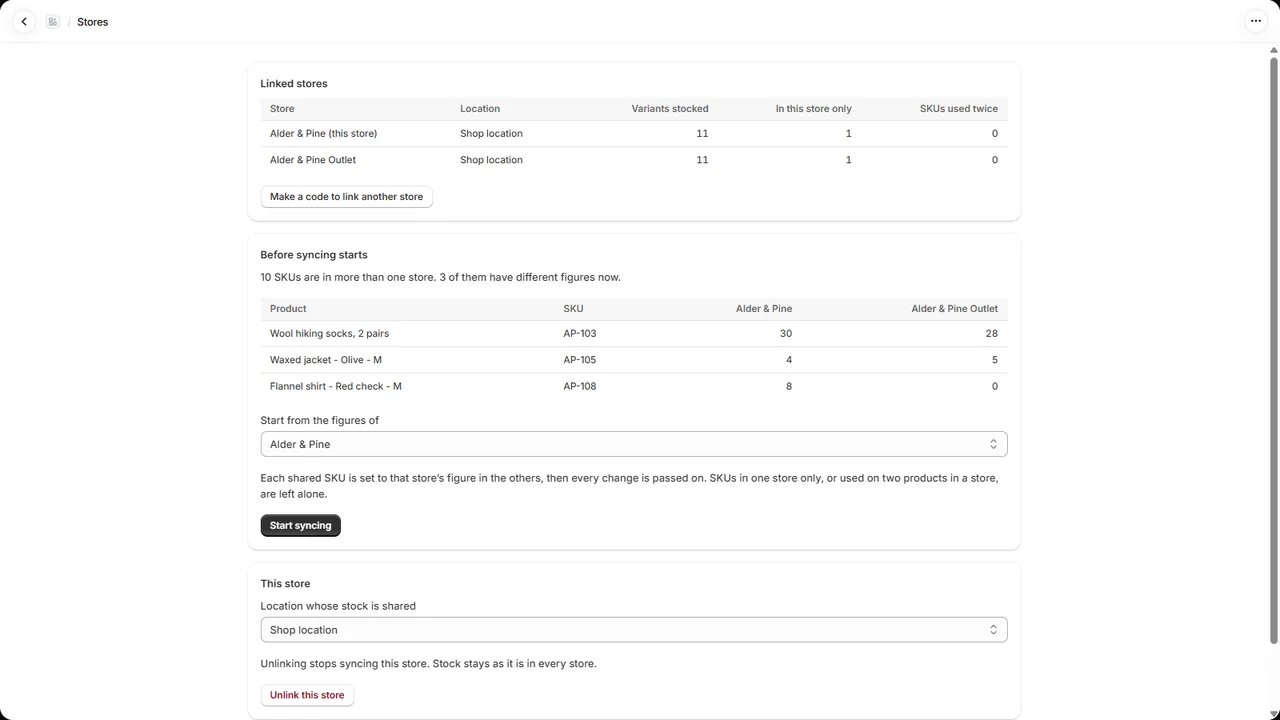
Task: Click the Location column header
Action: tap(480, 109)
